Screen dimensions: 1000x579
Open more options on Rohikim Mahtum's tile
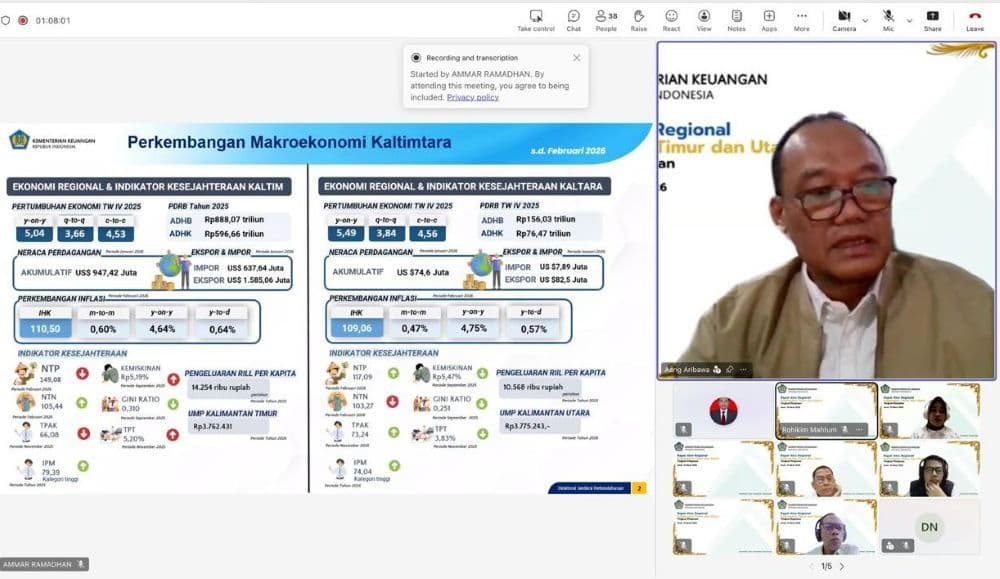pos(859,430)
